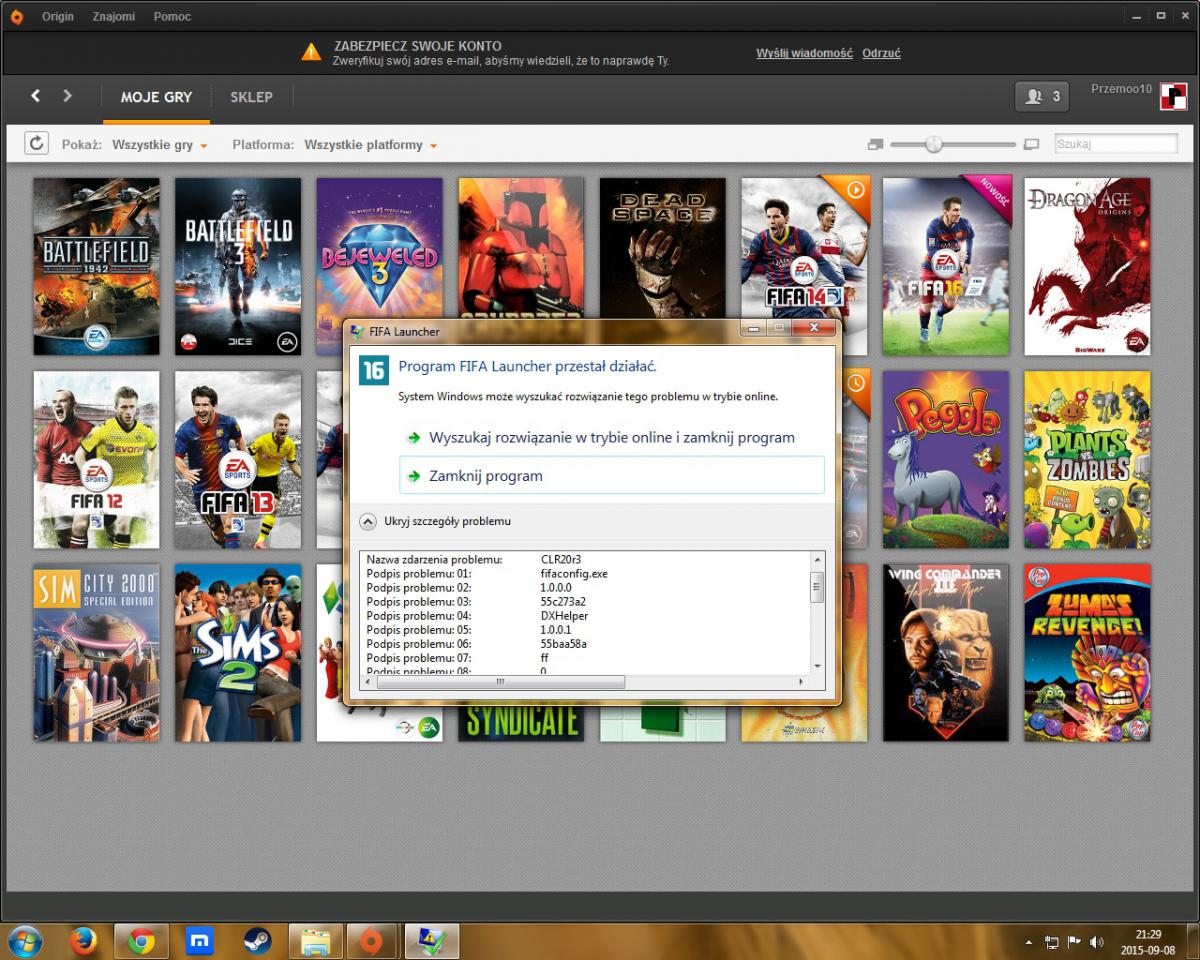Close the FIFA Launcher error dialog
Viewport: 1200px width, 960px height.
coord(814,328)
